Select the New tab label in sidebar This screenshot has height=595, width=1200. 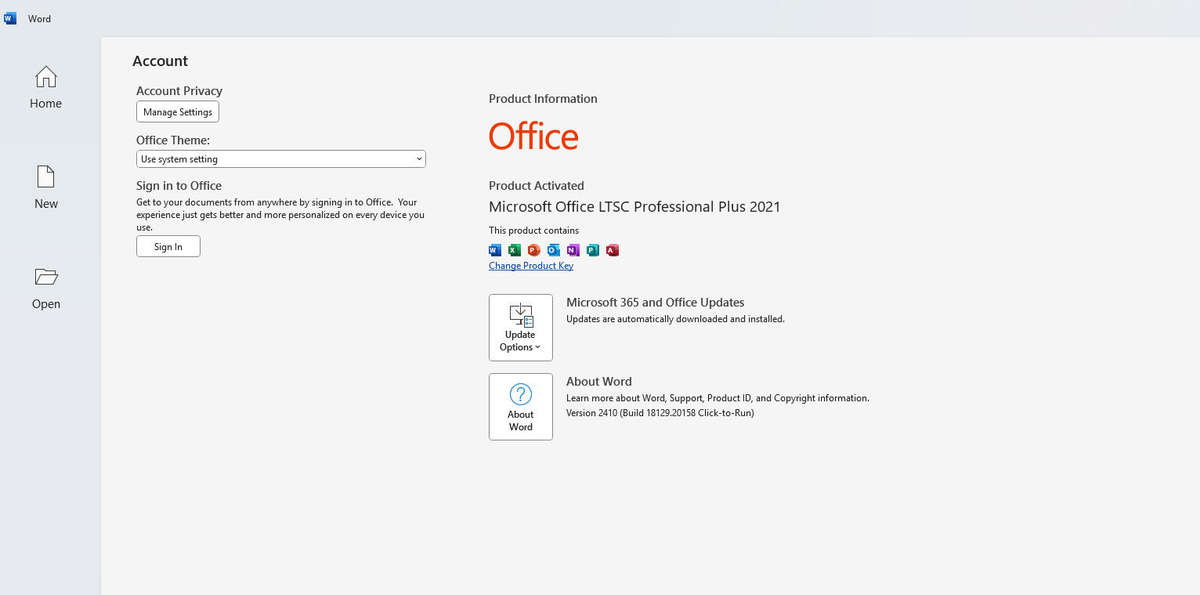(46, 204)
